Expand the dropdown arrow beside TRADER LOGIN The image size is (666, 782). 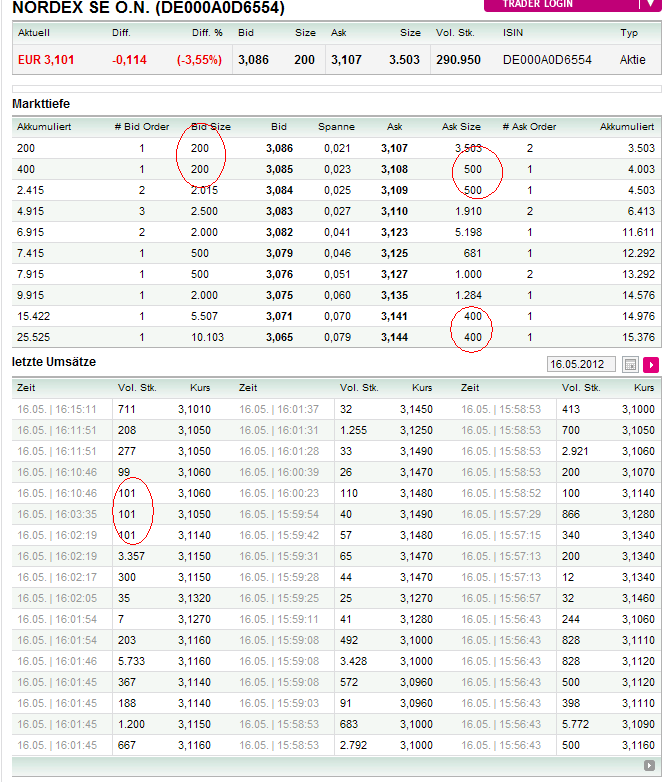[x=651, y=4]
